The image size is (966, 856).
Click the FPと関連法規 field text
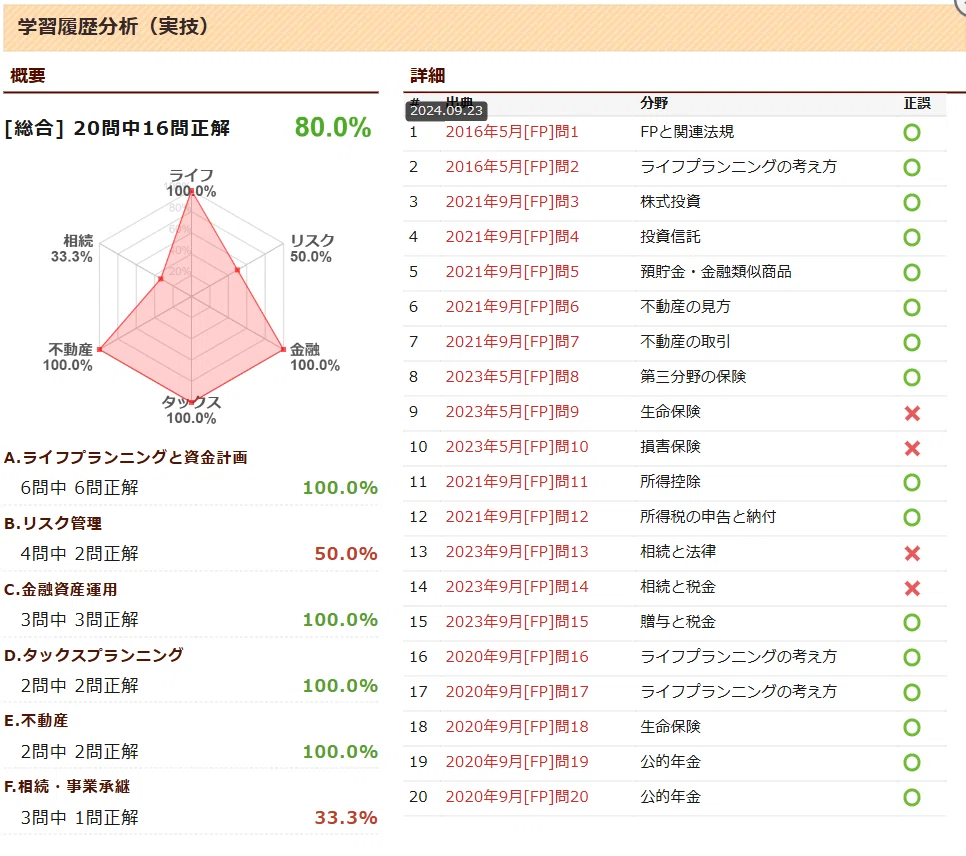coord(687,132)
